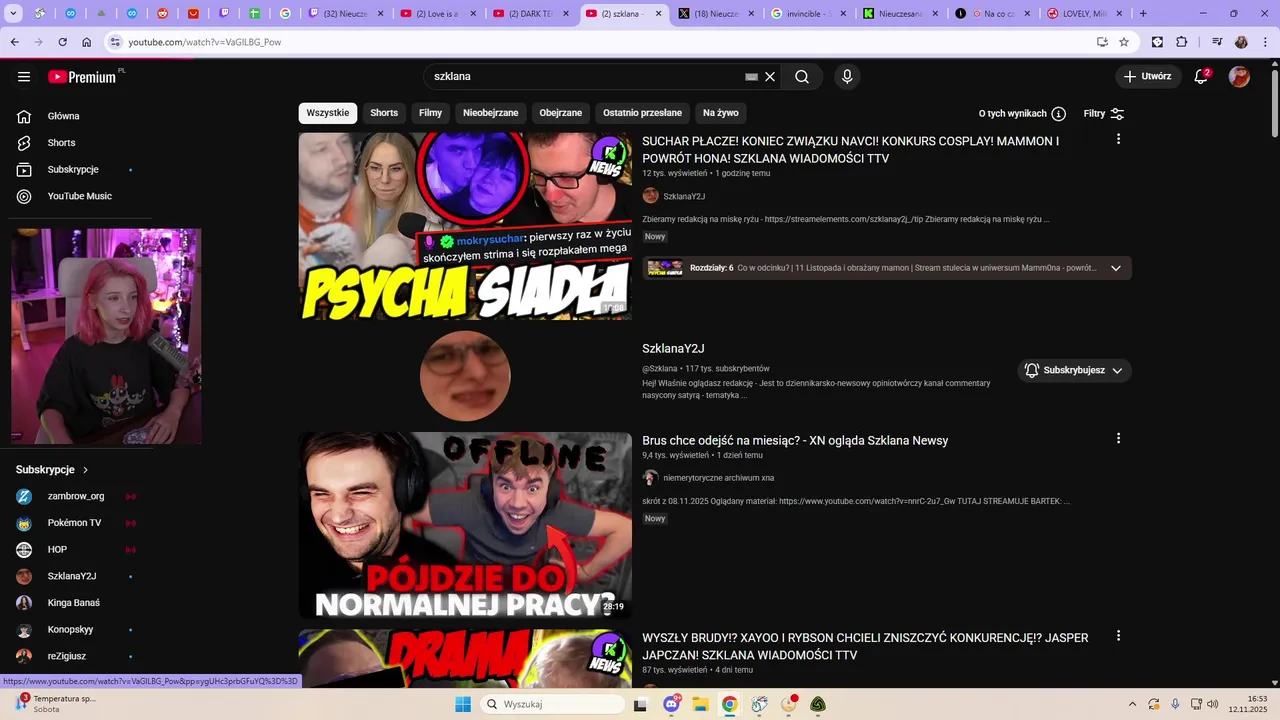
Task: Open the Filtry filters panel
Action: click(x=1104, y=114)
